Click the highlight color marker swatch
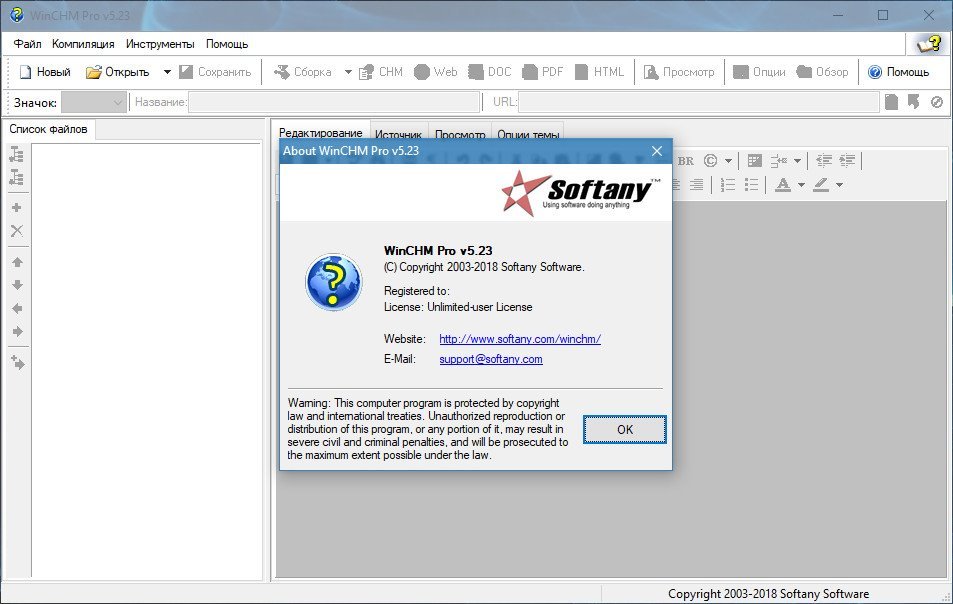The image size is (953, 604). tap(821, 185)
